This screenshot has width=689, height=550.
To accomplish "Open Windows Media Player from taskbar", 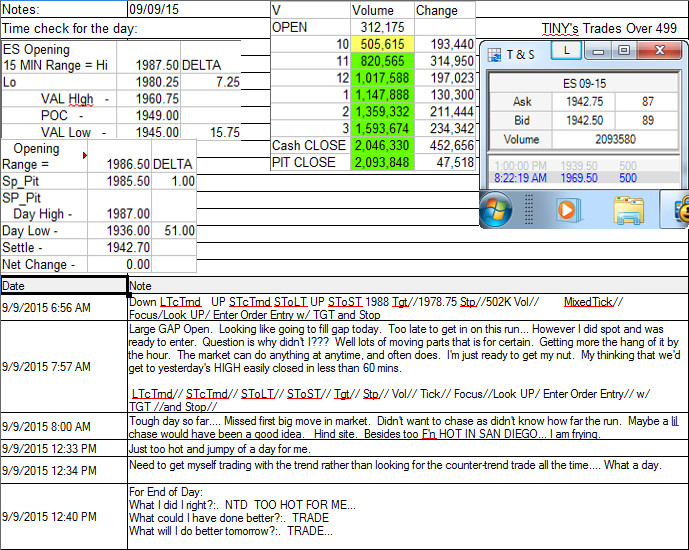I will pyautogui.click(x=568, y=210).
